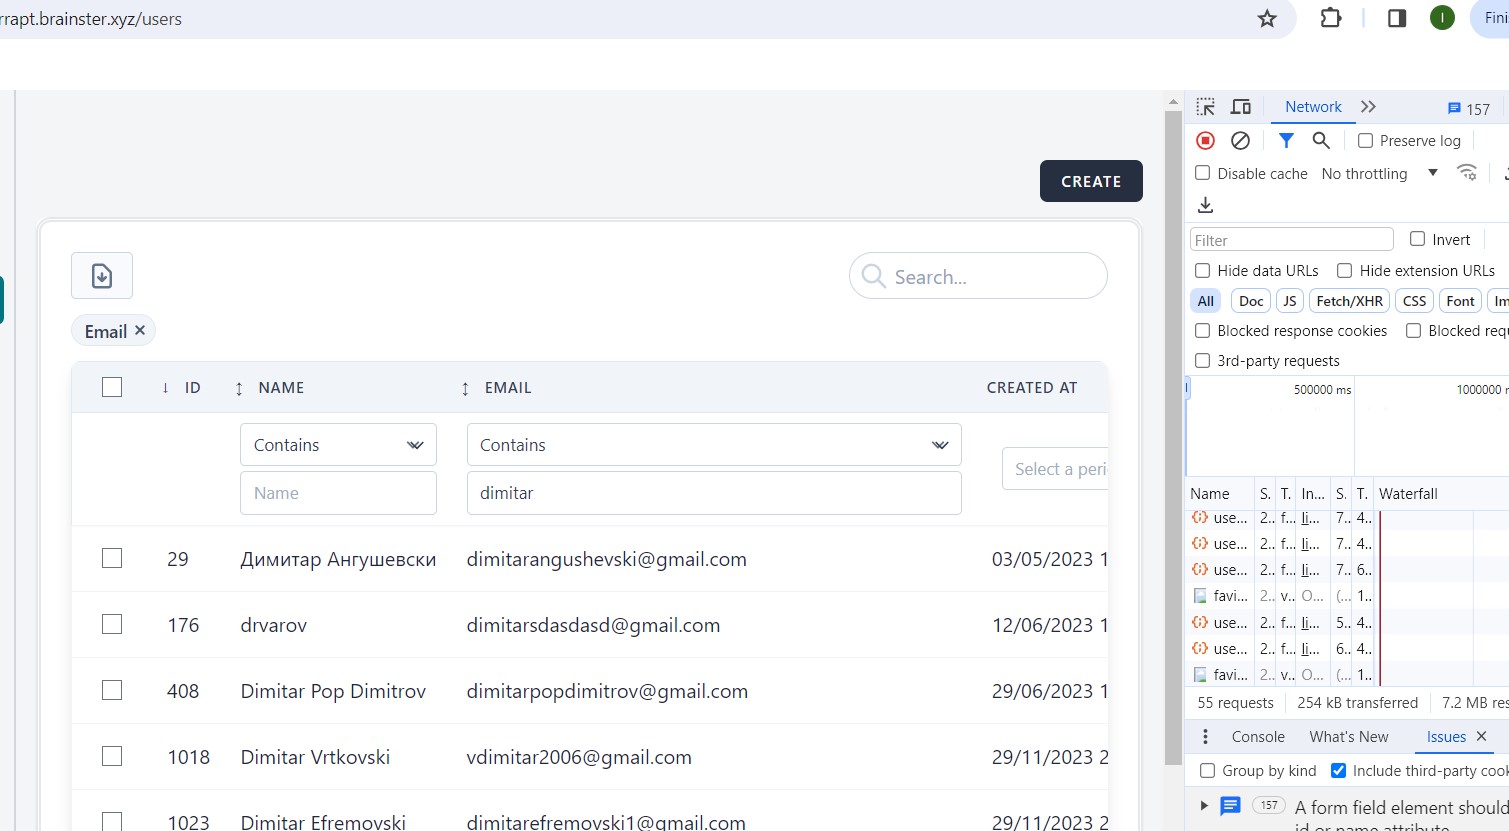Toggle the network filter funnel icon
The image size is (1509, 831).
[1286, 141]
